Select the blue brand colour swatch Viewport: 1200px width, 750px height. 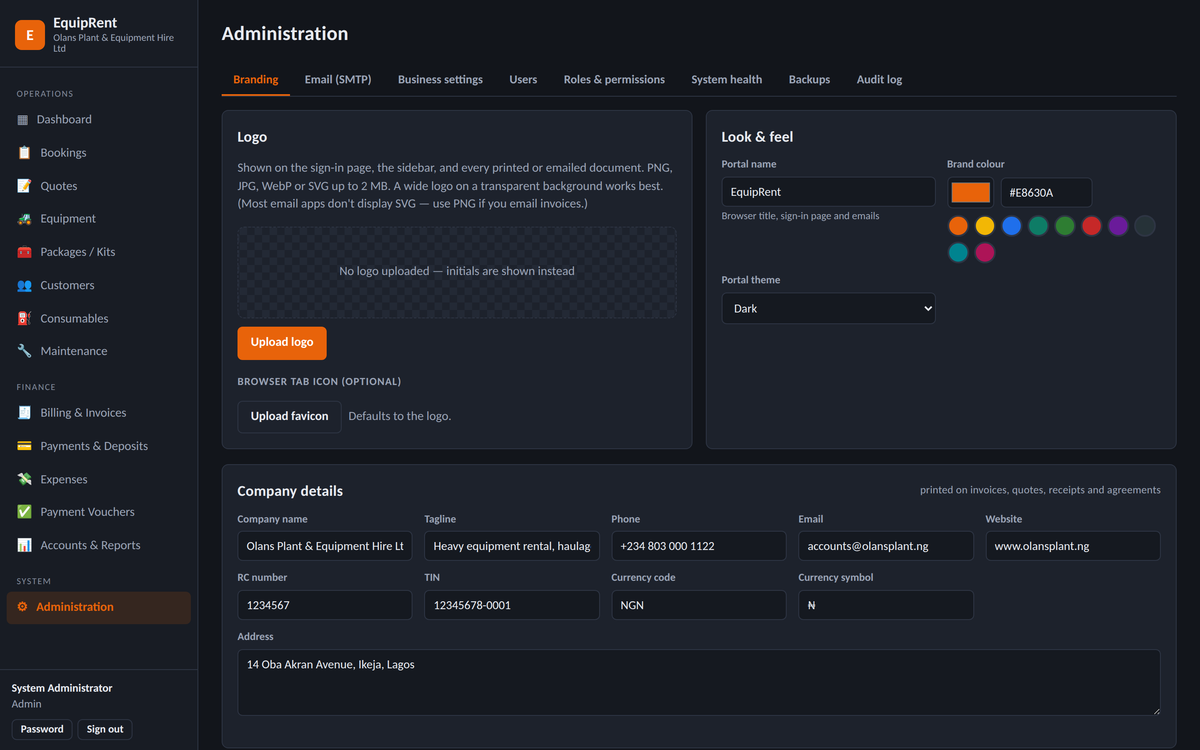[x=1011, y=226]
